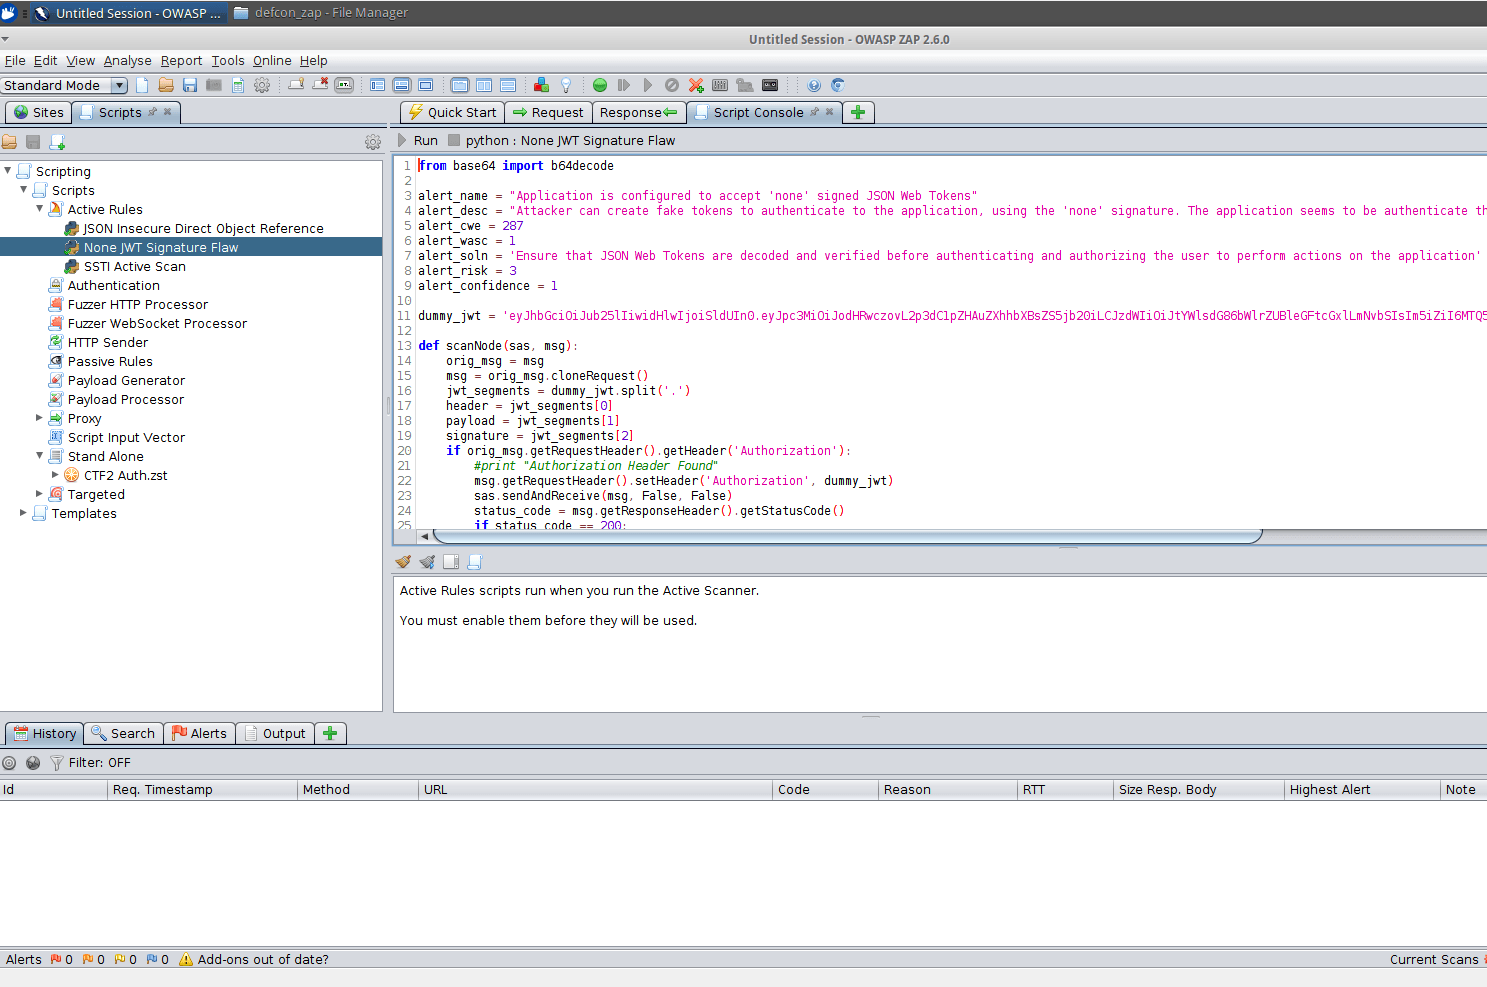Open the Analyse menu
The height and width of the screenshot is (987, 1487).
[128, 61]
